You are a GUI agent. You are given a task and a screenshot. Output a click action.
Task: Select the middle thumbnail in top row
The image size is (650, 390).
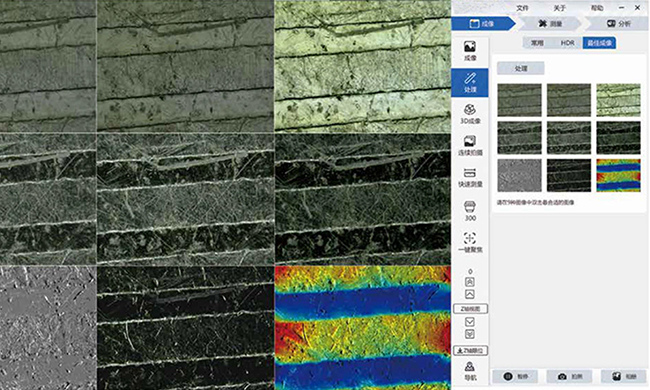point(569,100)
